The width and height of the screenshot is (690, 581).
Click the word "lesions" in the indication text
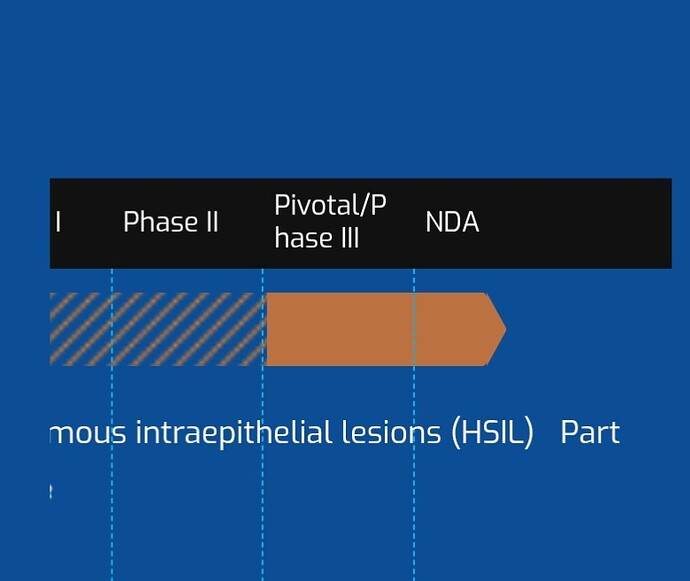(391, 432)
